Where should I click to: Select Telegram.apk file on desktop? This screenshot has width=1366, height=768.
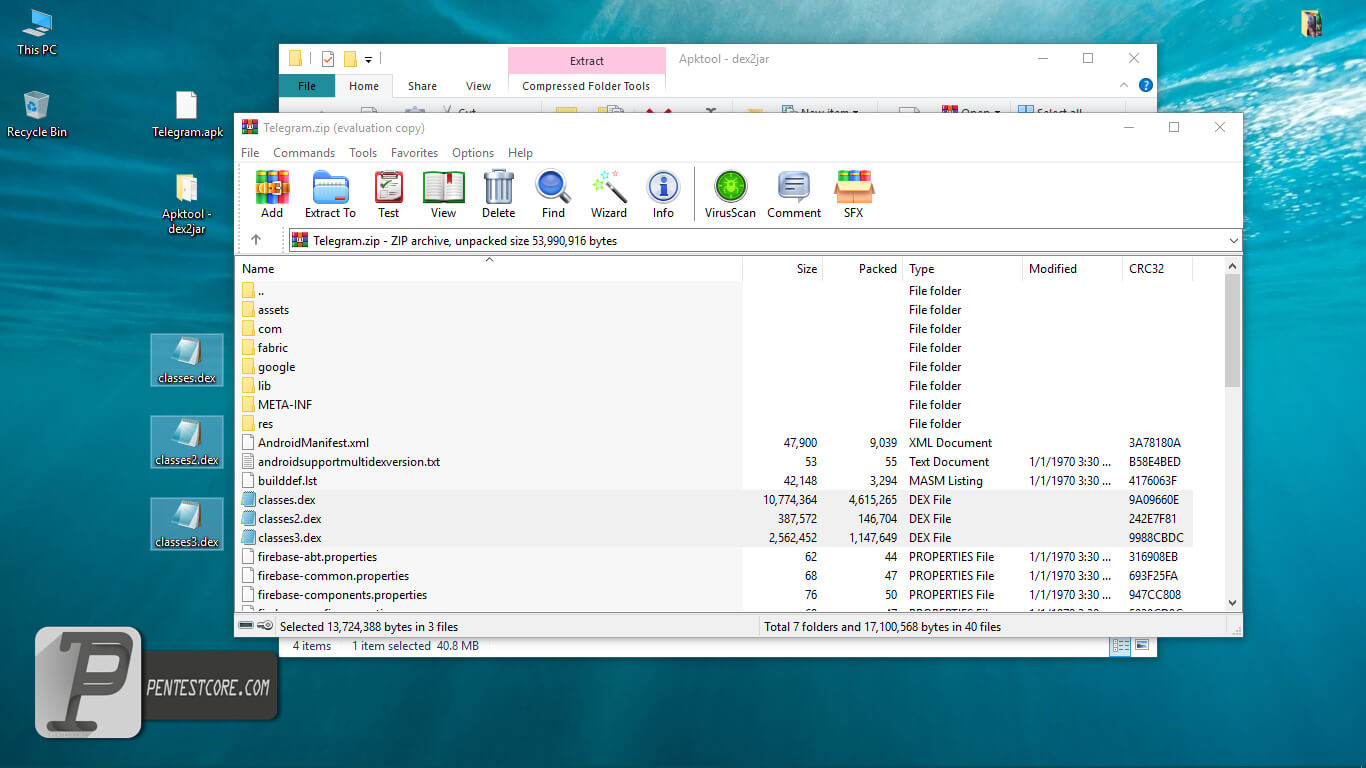[x=187, y=114]
